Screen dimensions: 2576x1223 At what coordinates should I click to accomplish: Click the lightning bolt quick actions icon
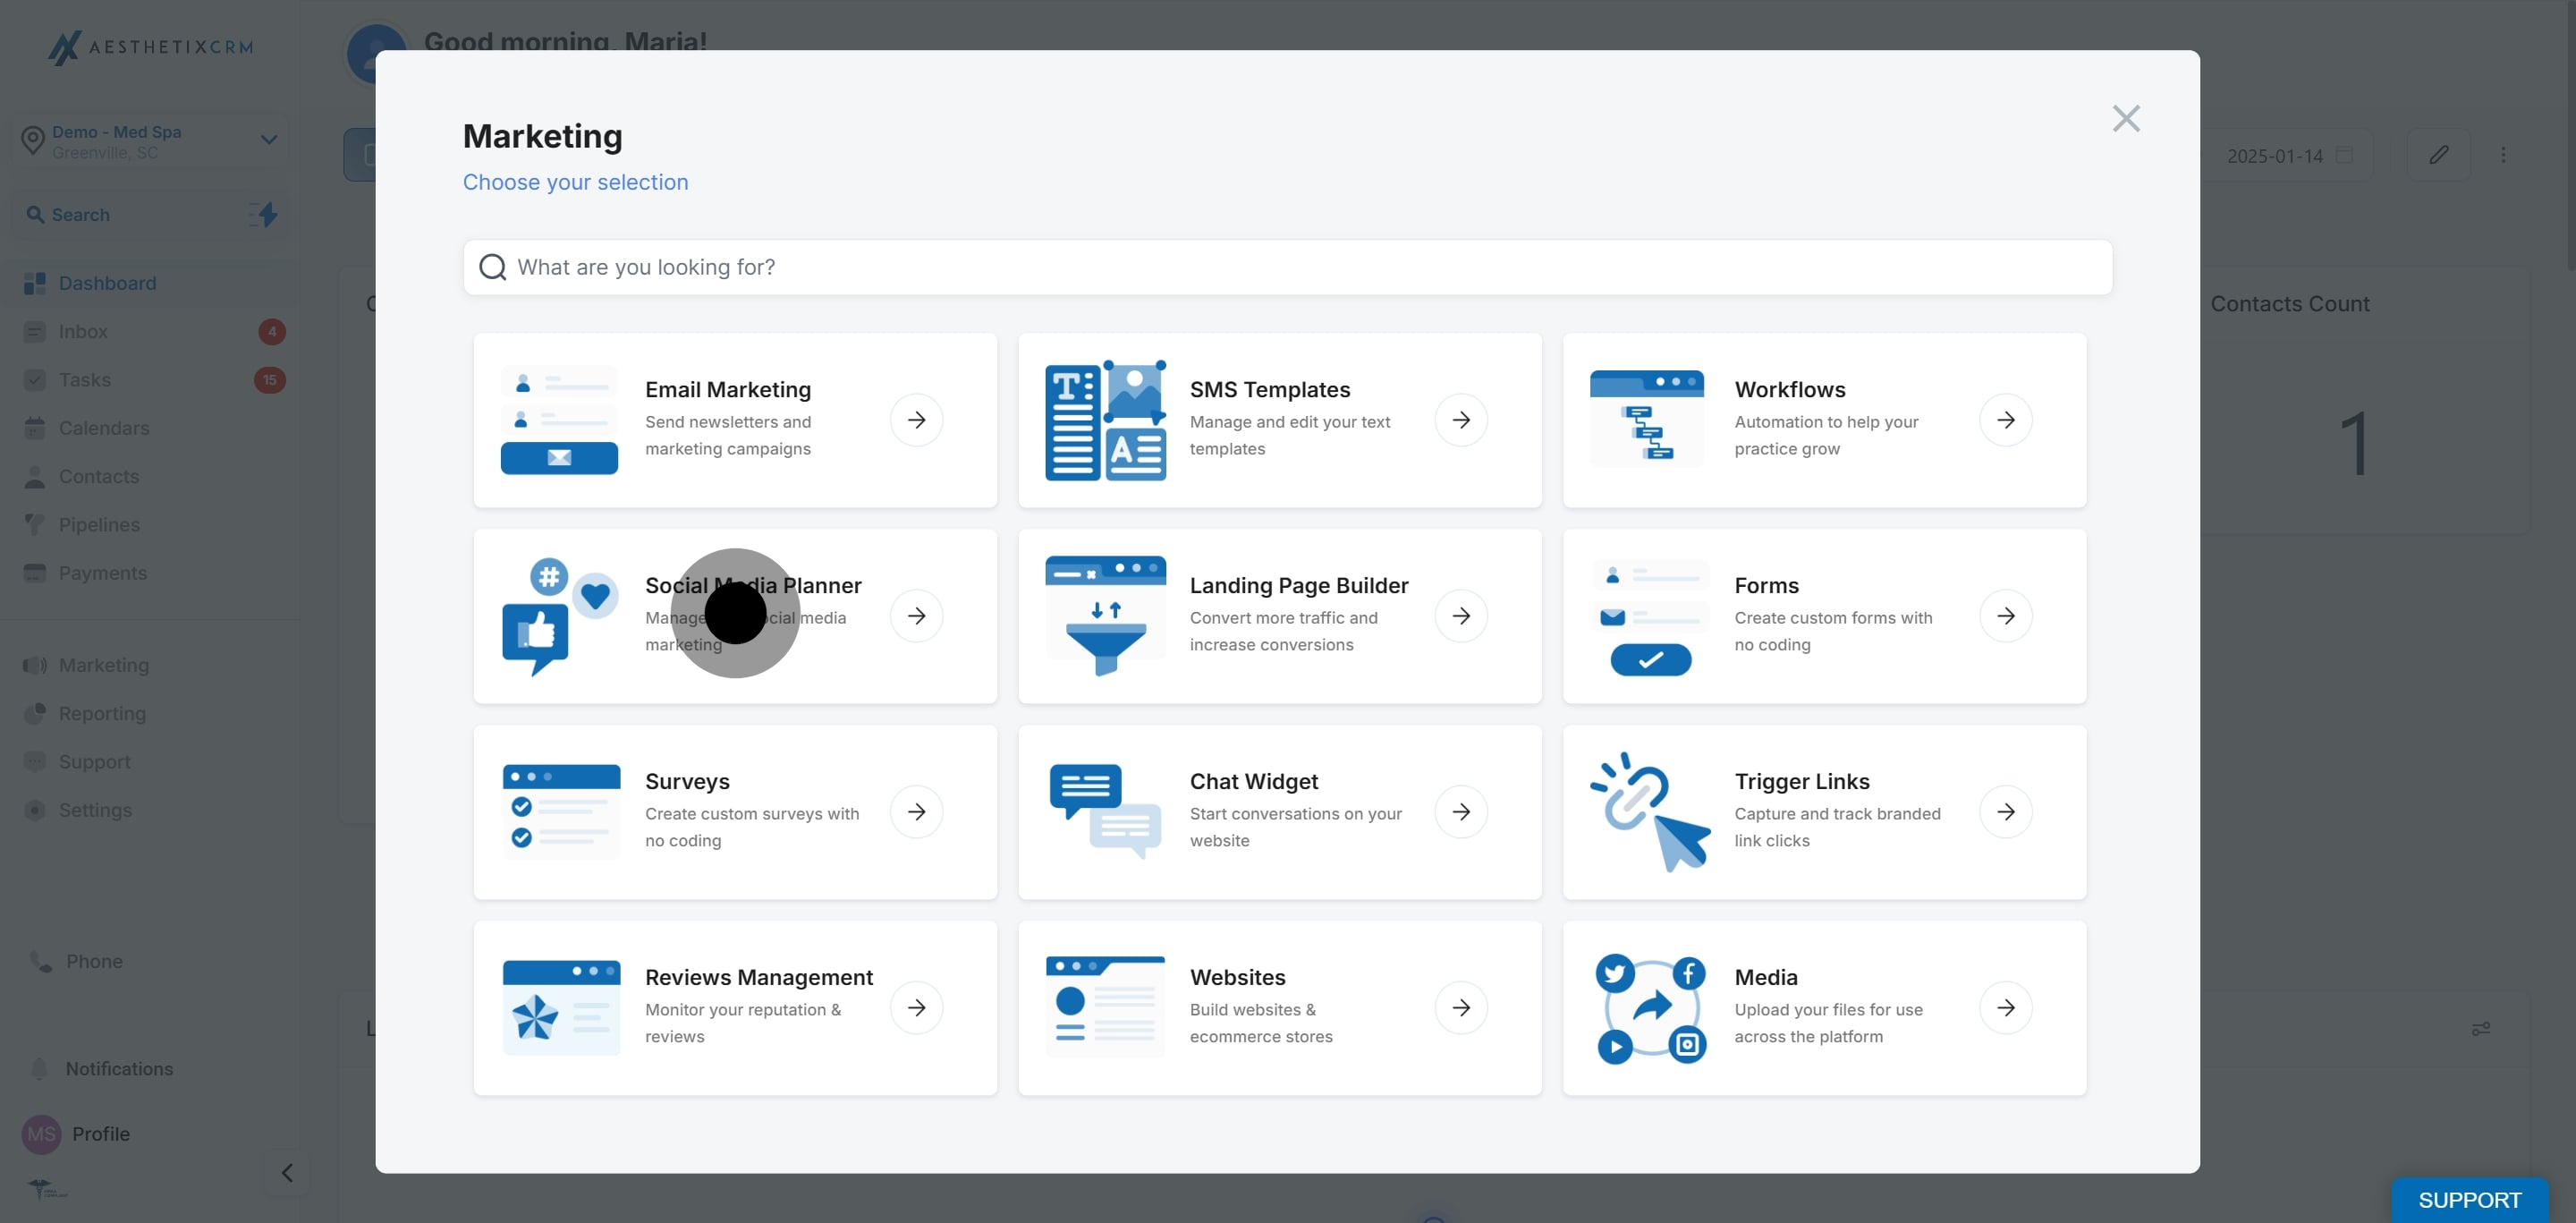click(x=265, y=214)
